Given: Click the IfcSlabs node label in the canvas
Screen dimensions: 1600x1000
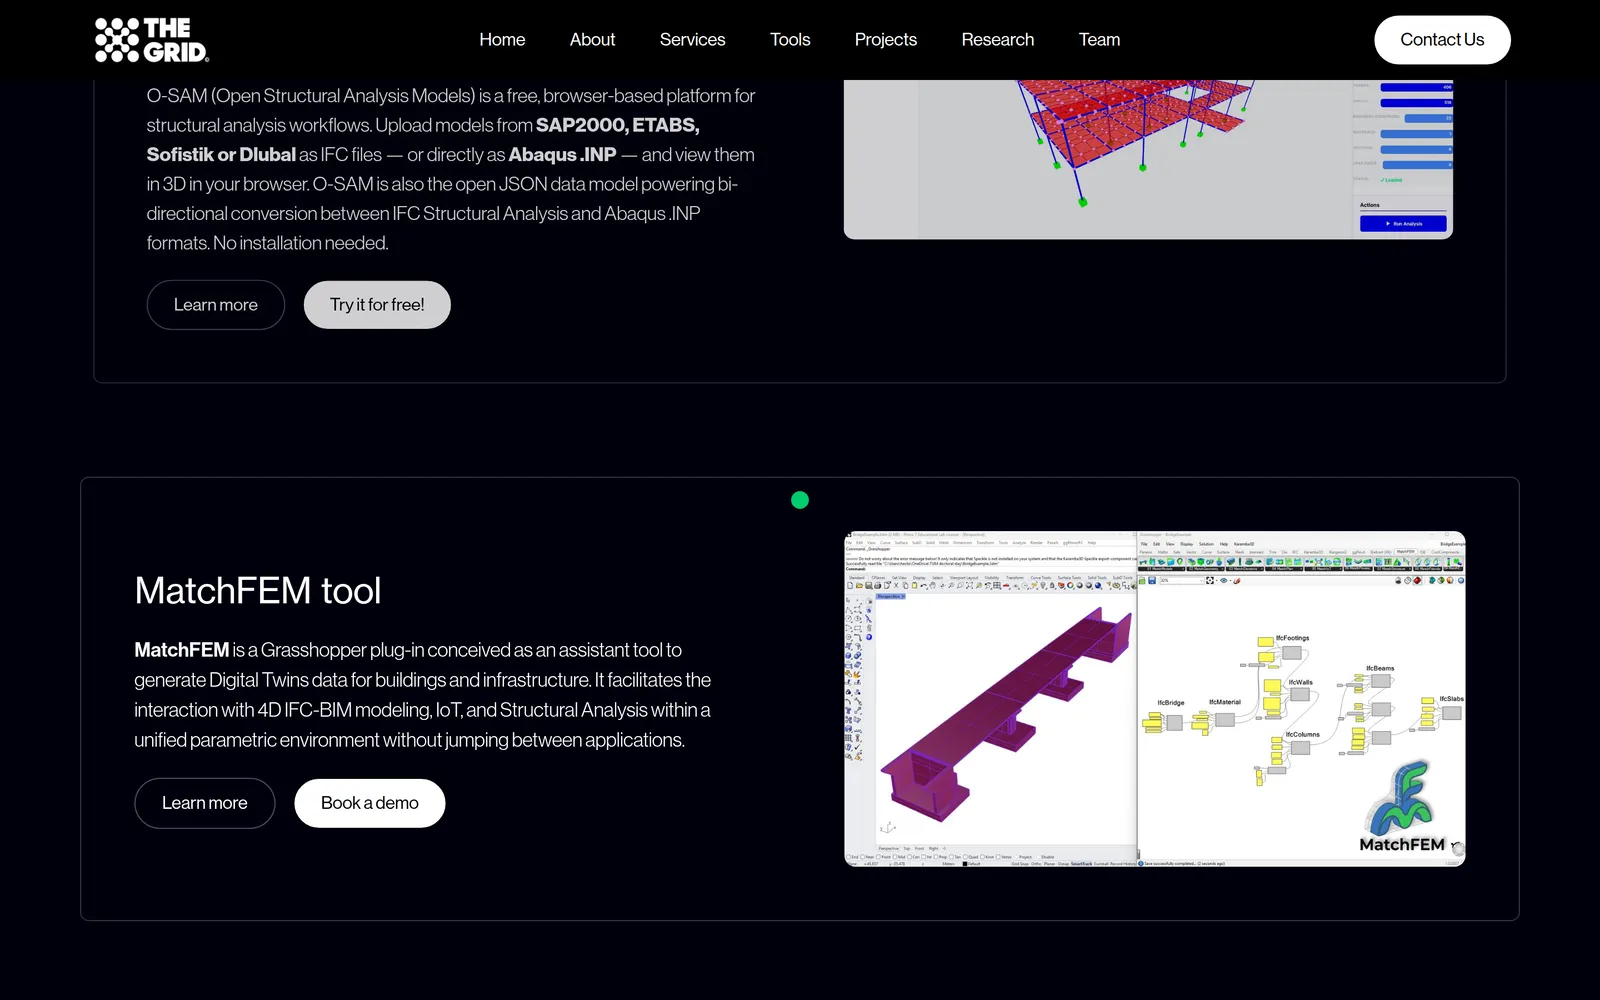Looking at the screenshot, I should pos(1451,699).
